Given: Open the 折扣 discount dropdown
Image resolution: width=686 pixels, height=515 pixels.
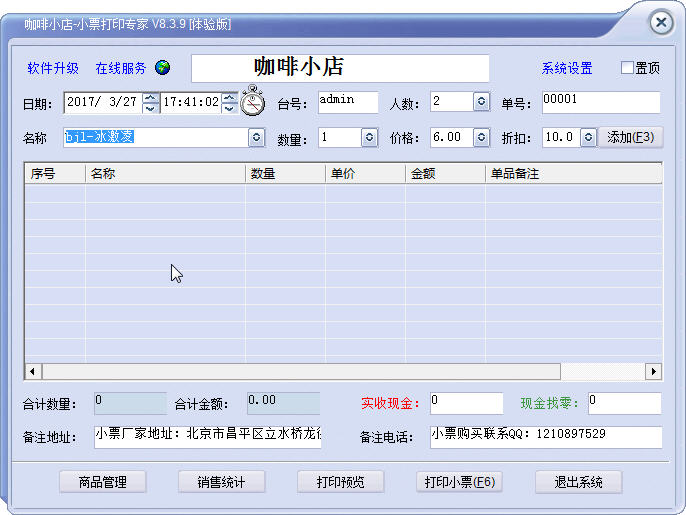Looking at the screenshot, I should [588, 137].
